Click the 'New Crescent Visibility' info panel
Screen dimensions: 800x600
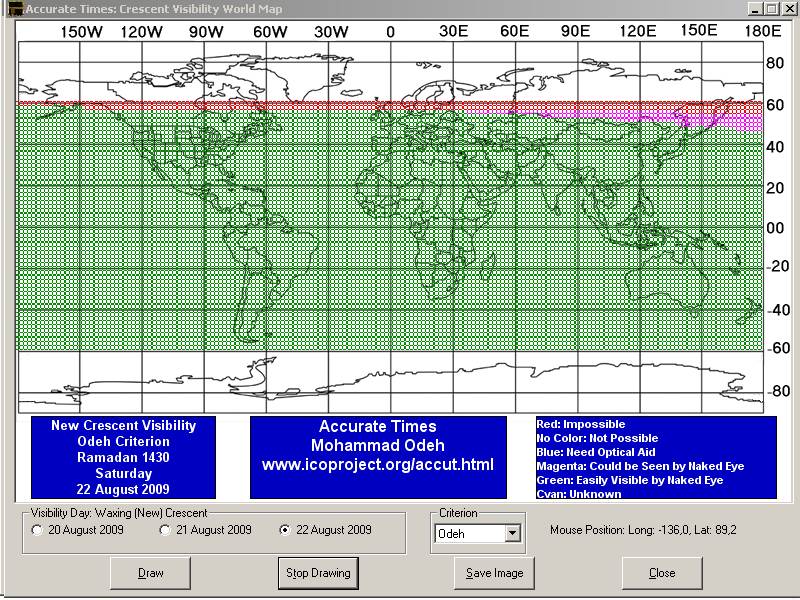(123, 457)
